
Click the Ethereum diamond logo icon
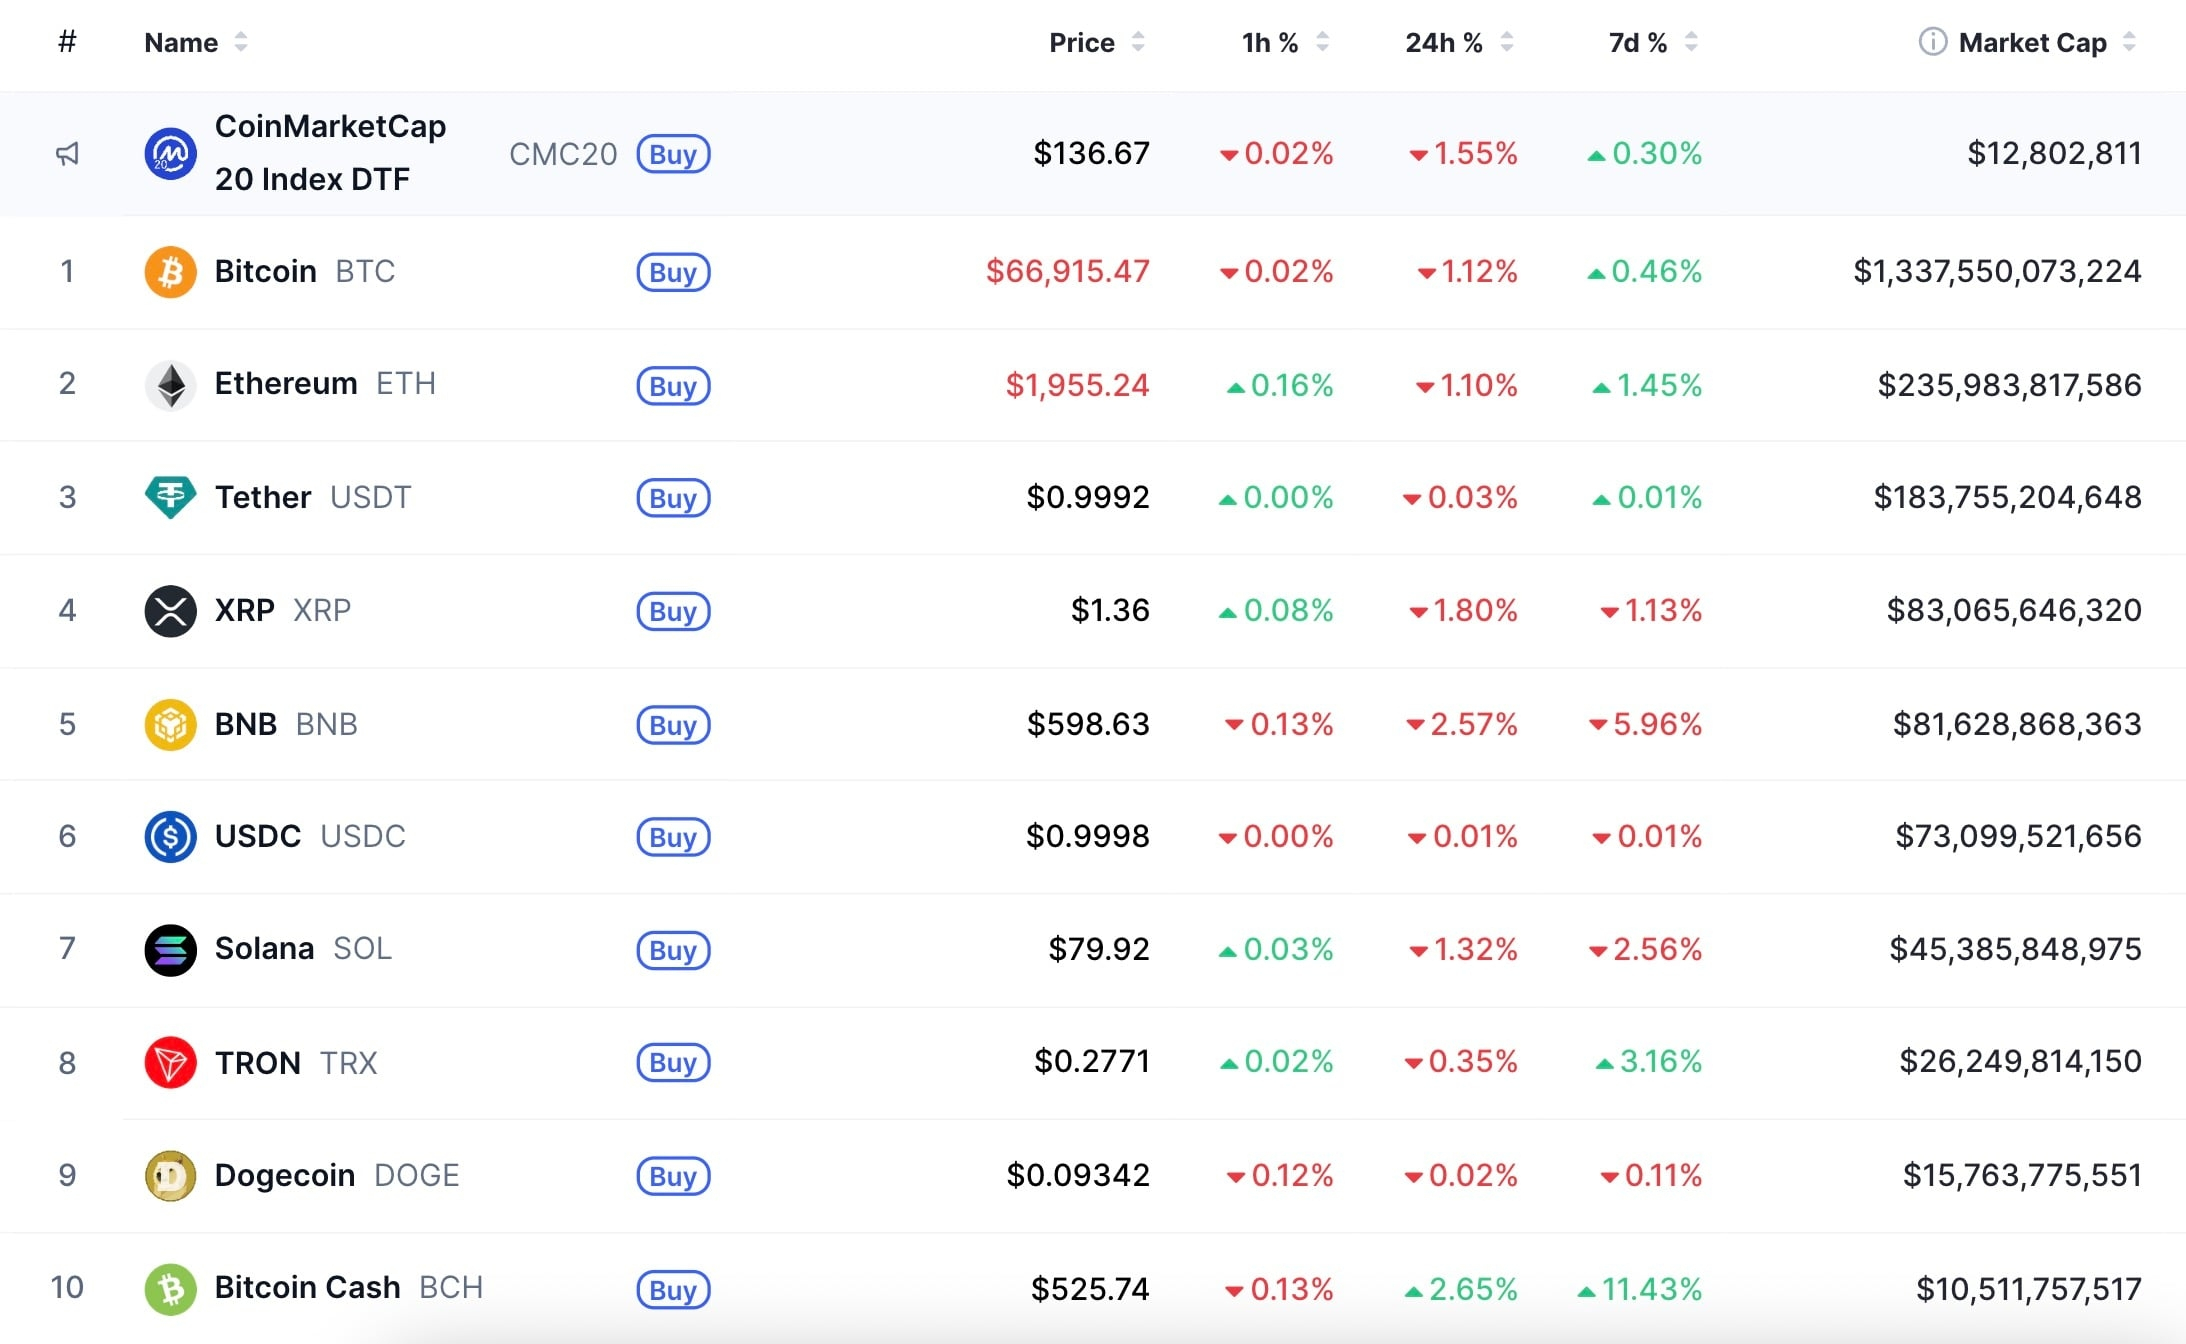click(x=170, y=385)
